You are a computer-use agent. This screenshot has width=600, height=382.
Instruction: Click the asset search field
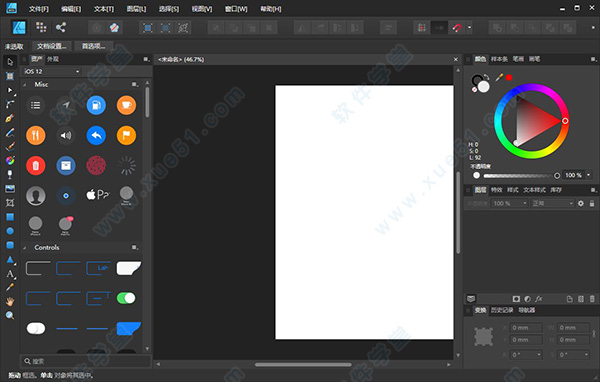86,361
